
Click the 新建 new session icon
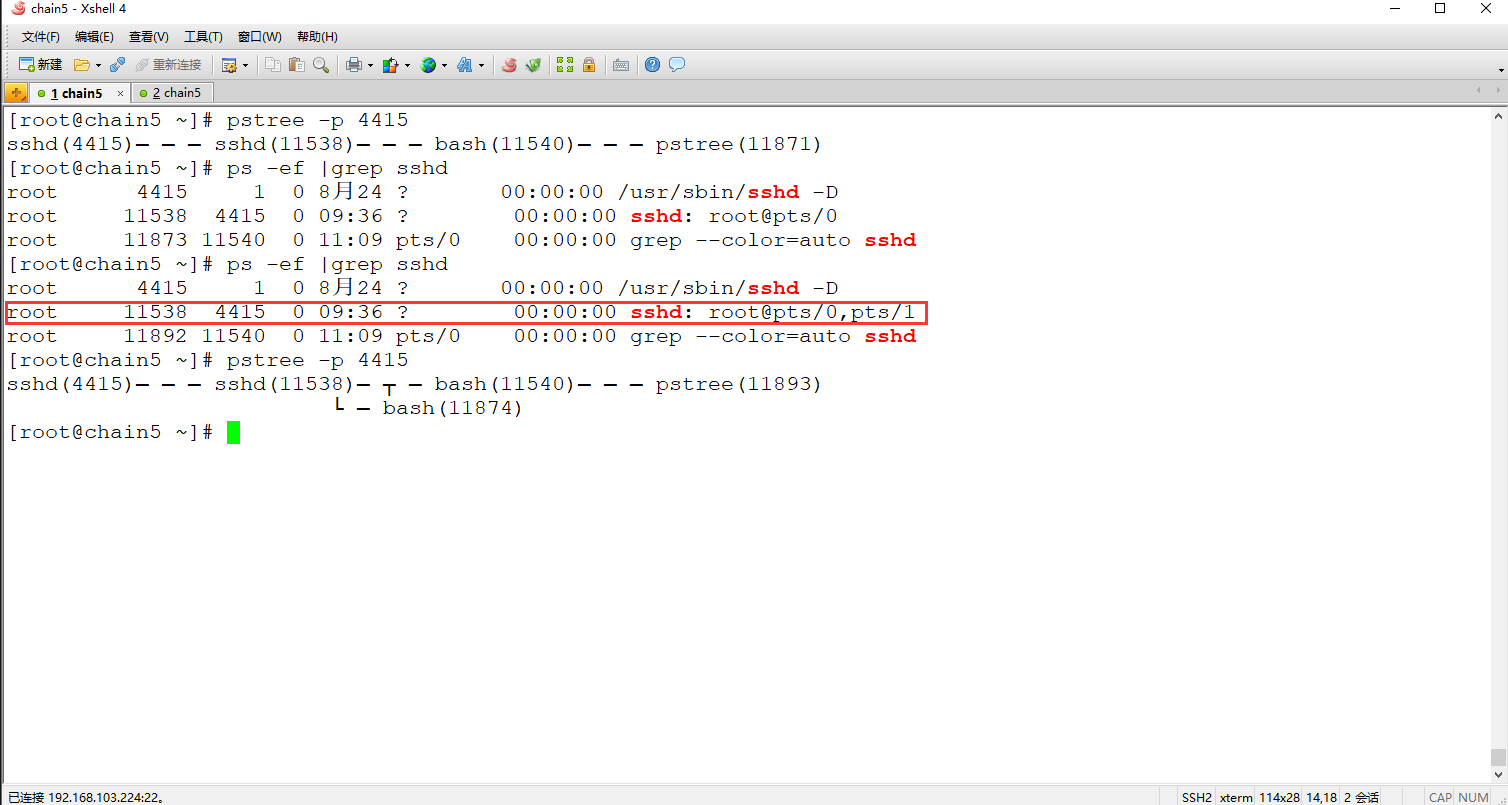pos(25,64)
